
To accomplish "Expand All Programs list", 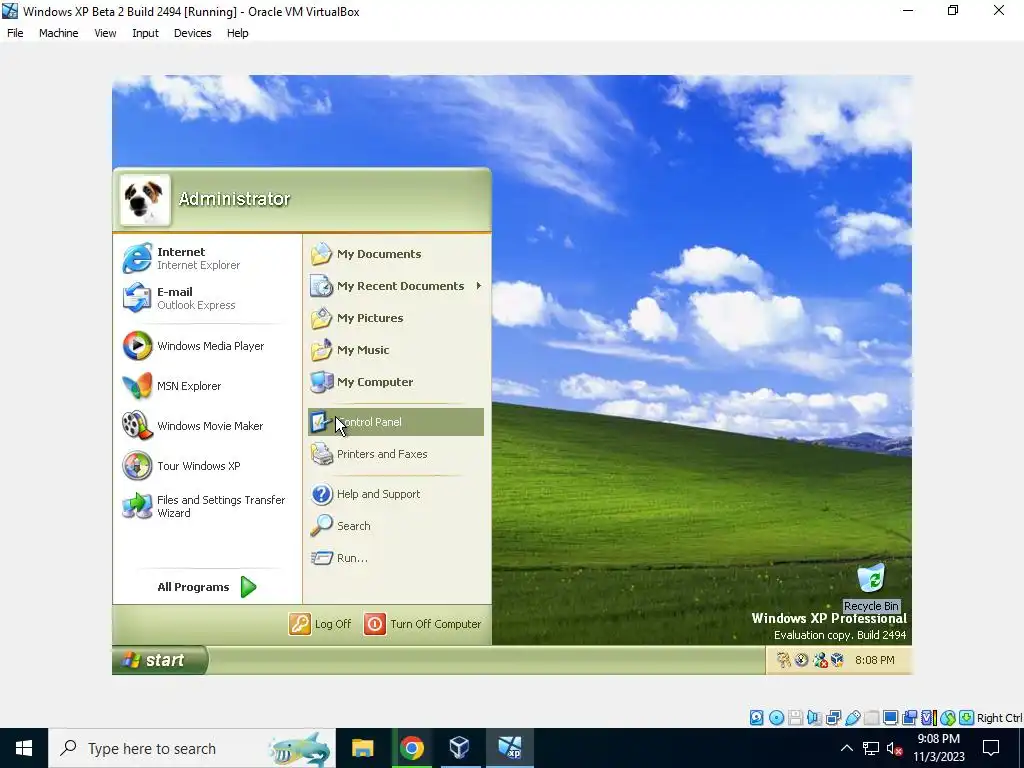I will 207,587.
